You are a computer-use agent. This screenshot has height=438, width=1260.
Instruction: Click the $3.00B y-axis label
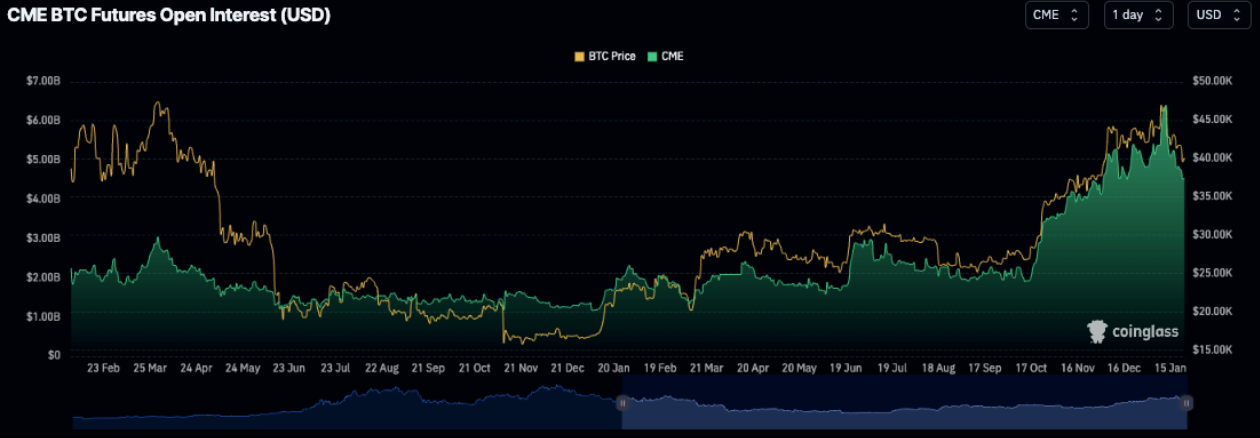(x=42, y=237)
